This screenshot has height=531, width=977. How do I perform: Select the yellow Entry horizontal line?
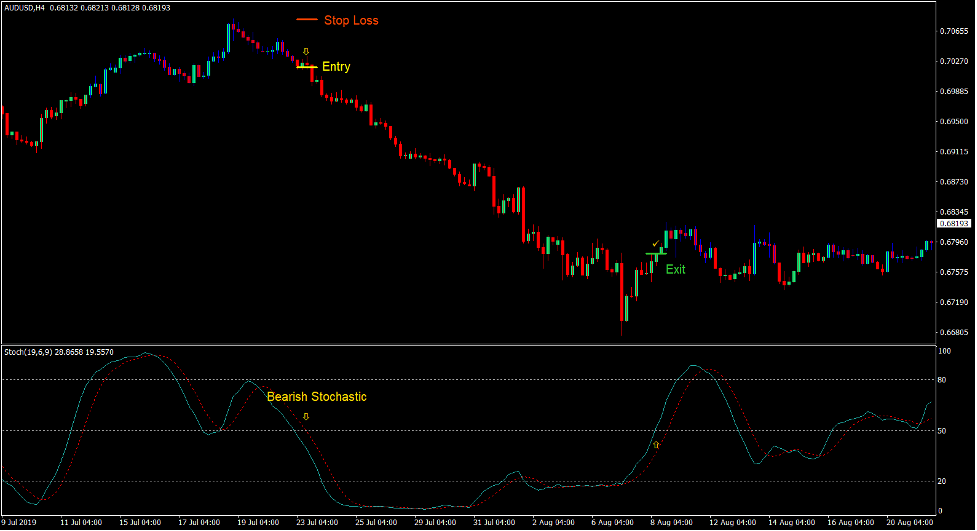(x=306, y=67)
